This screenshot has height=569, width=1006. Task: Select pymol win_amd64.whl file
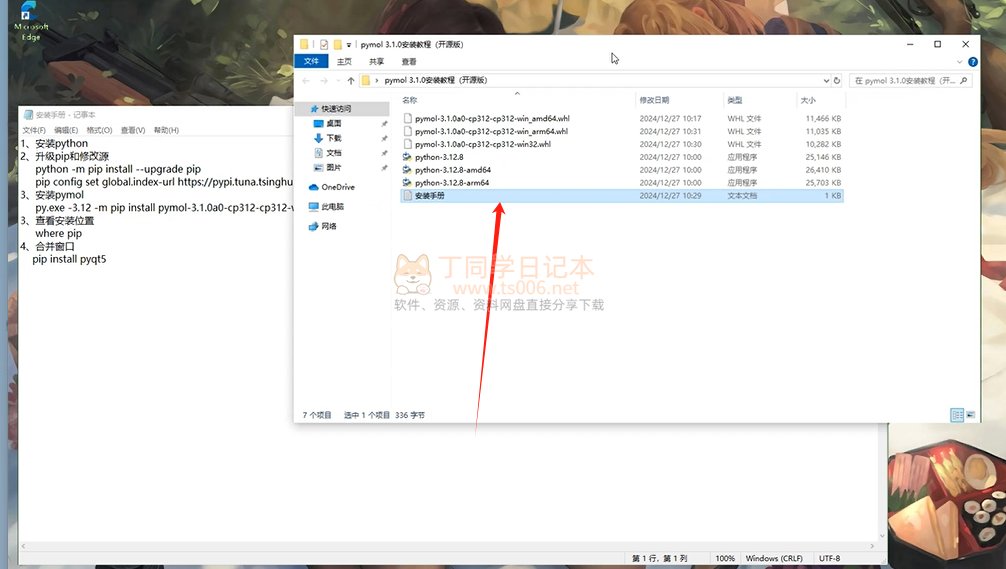pyautogui.click(x=491, y=118)
